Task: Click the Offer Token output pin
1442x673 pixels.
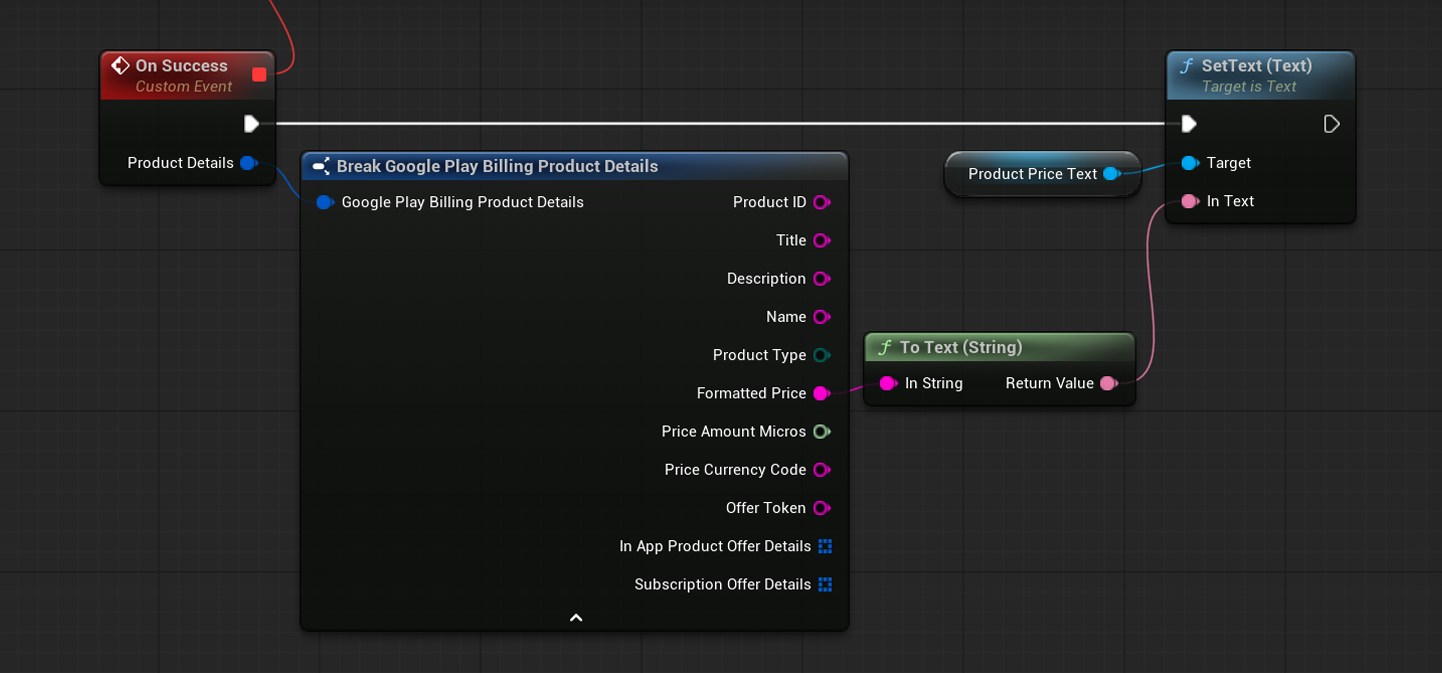Action: coord(822,508)
